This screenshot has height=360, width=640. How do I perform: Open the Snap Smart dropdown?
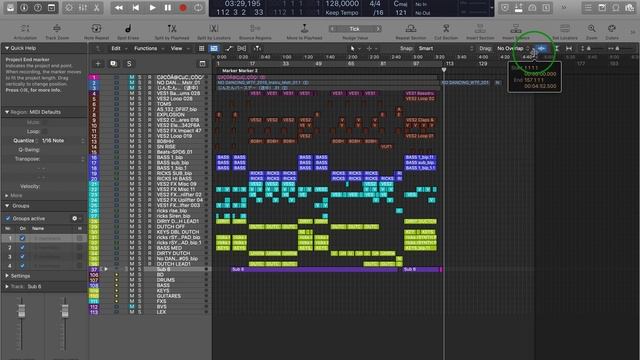pyautogui.click(x=446, y=49)
